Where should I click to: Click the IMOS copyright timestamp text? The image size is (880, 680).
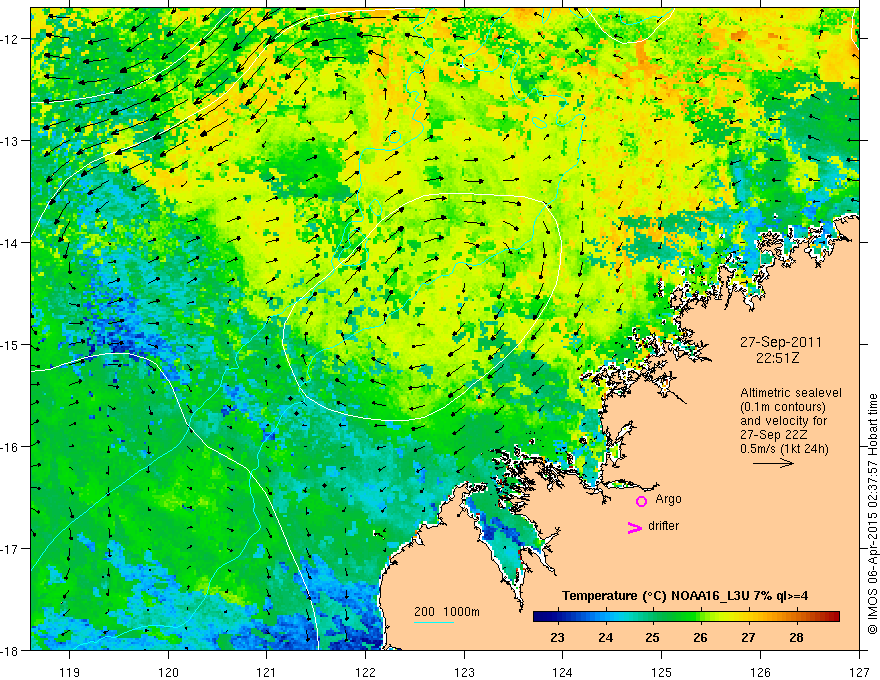coord(872,513)
